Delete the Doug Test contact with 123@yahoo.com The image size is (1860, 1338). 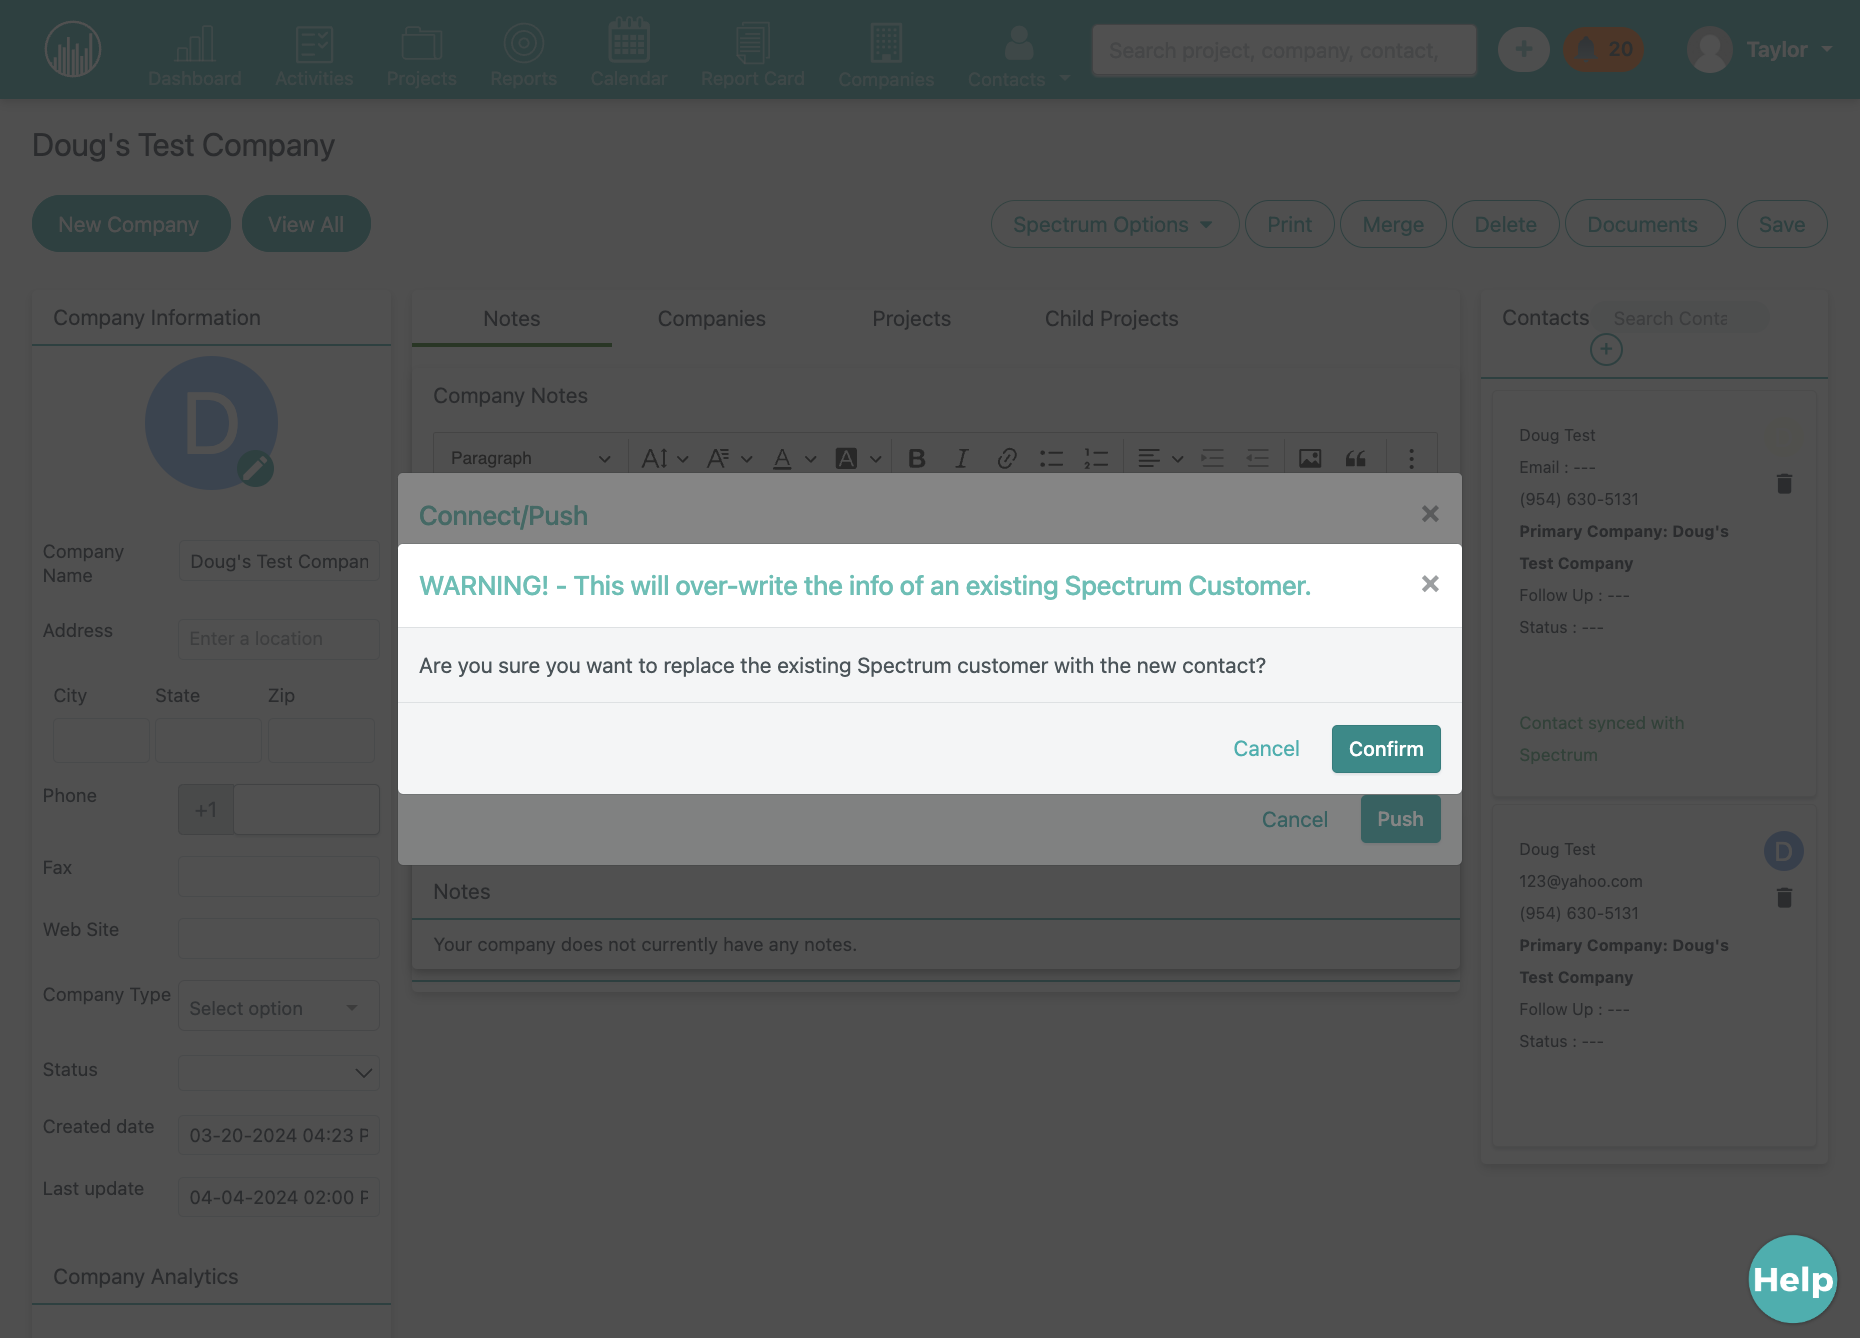(1784, 897)
